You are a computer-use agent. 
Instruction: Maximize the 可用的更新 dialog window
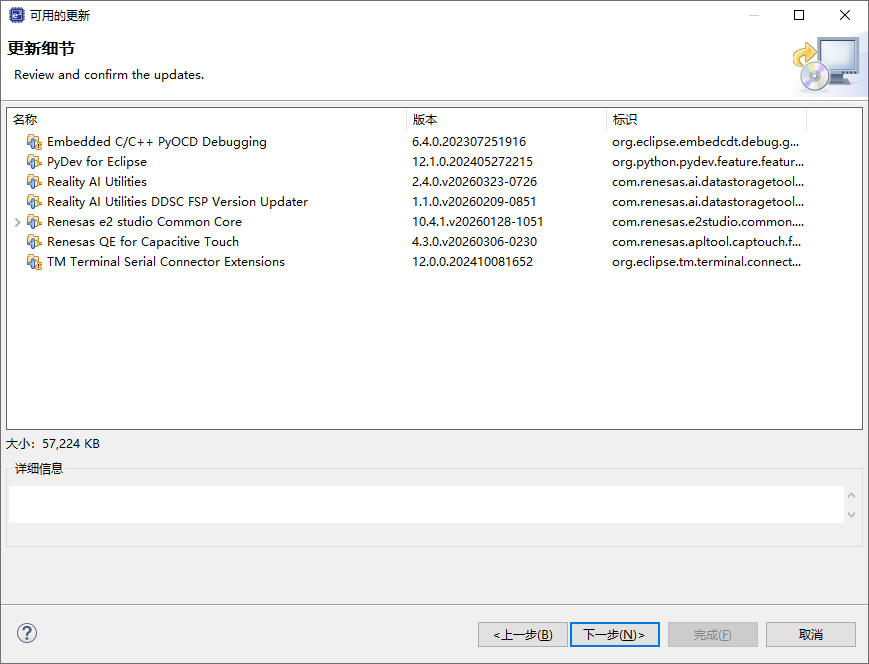click(799, 15)
